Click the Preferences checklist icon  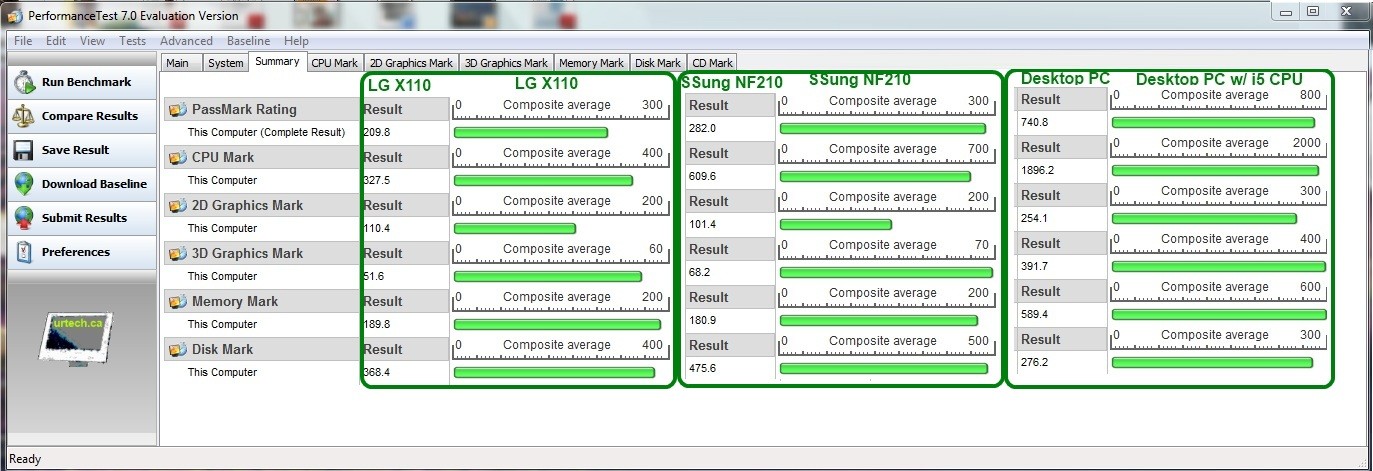(25, 252)
